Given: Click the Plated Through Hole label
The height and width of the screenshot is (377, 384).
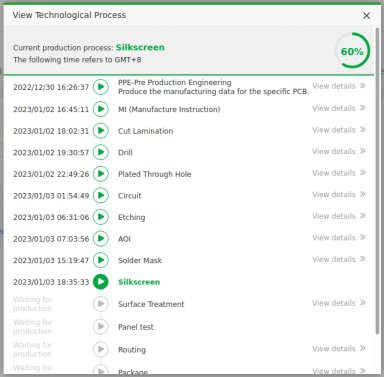Looking at the screenshot, I should click(154, 174).
